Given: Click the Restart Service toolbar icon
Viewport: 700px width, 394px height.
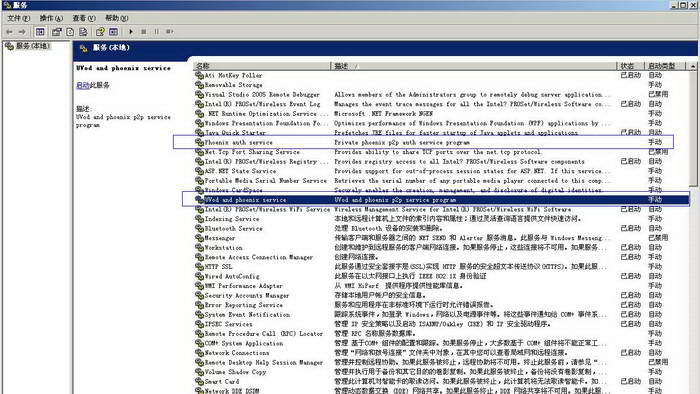Looking at the screenshot, I should tap(170, 32).
